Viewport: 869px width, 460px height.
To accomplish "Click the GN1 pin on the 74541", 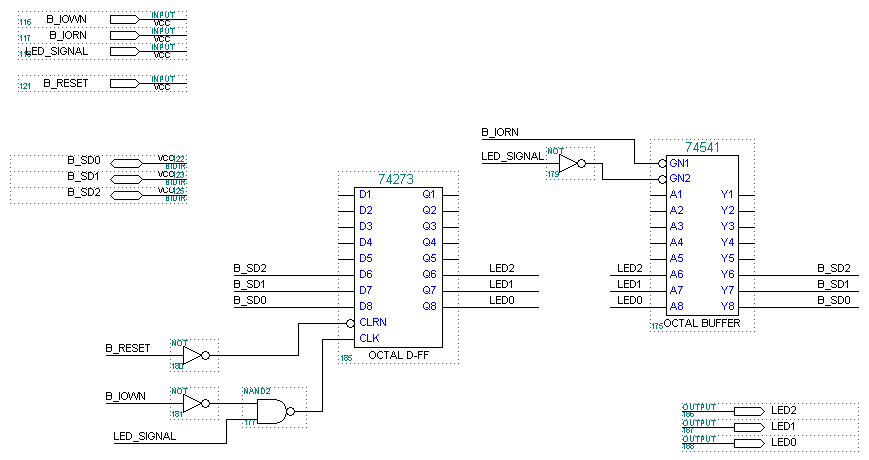I will [680, 162].
